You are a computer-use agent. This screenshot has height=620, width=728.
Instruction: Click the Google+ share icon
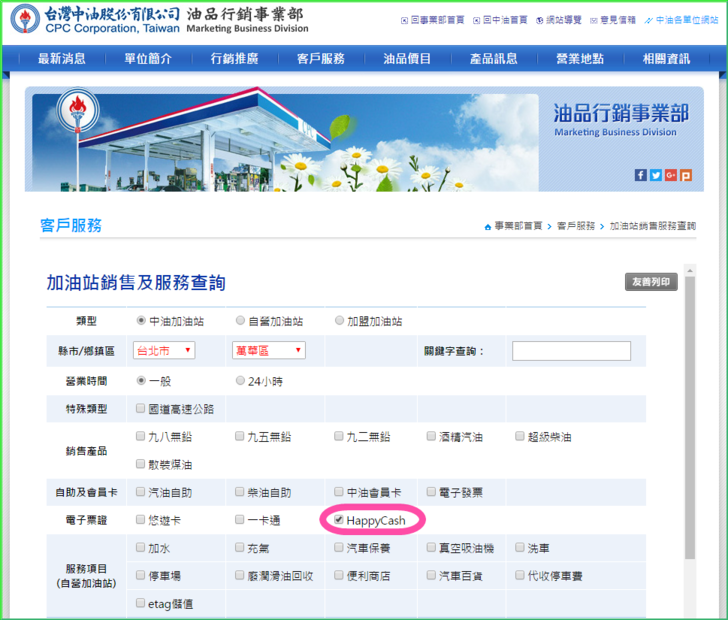click(x=671, y=175)
